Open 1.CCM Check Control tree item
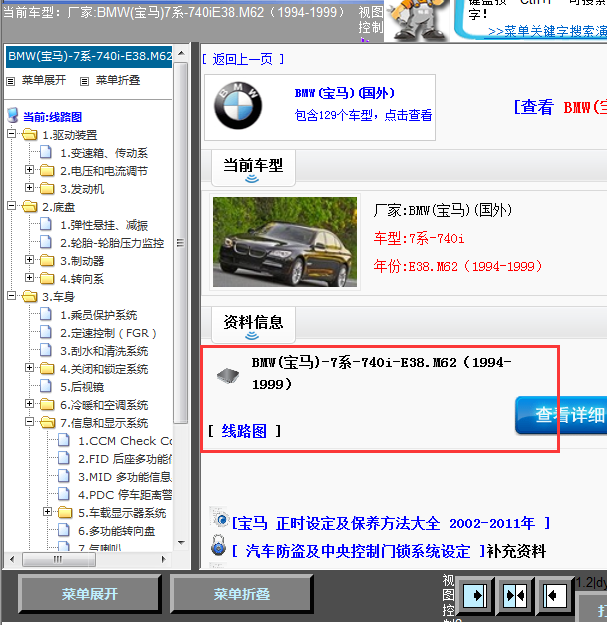Screen dimensions: 607x625 [125, 441]
